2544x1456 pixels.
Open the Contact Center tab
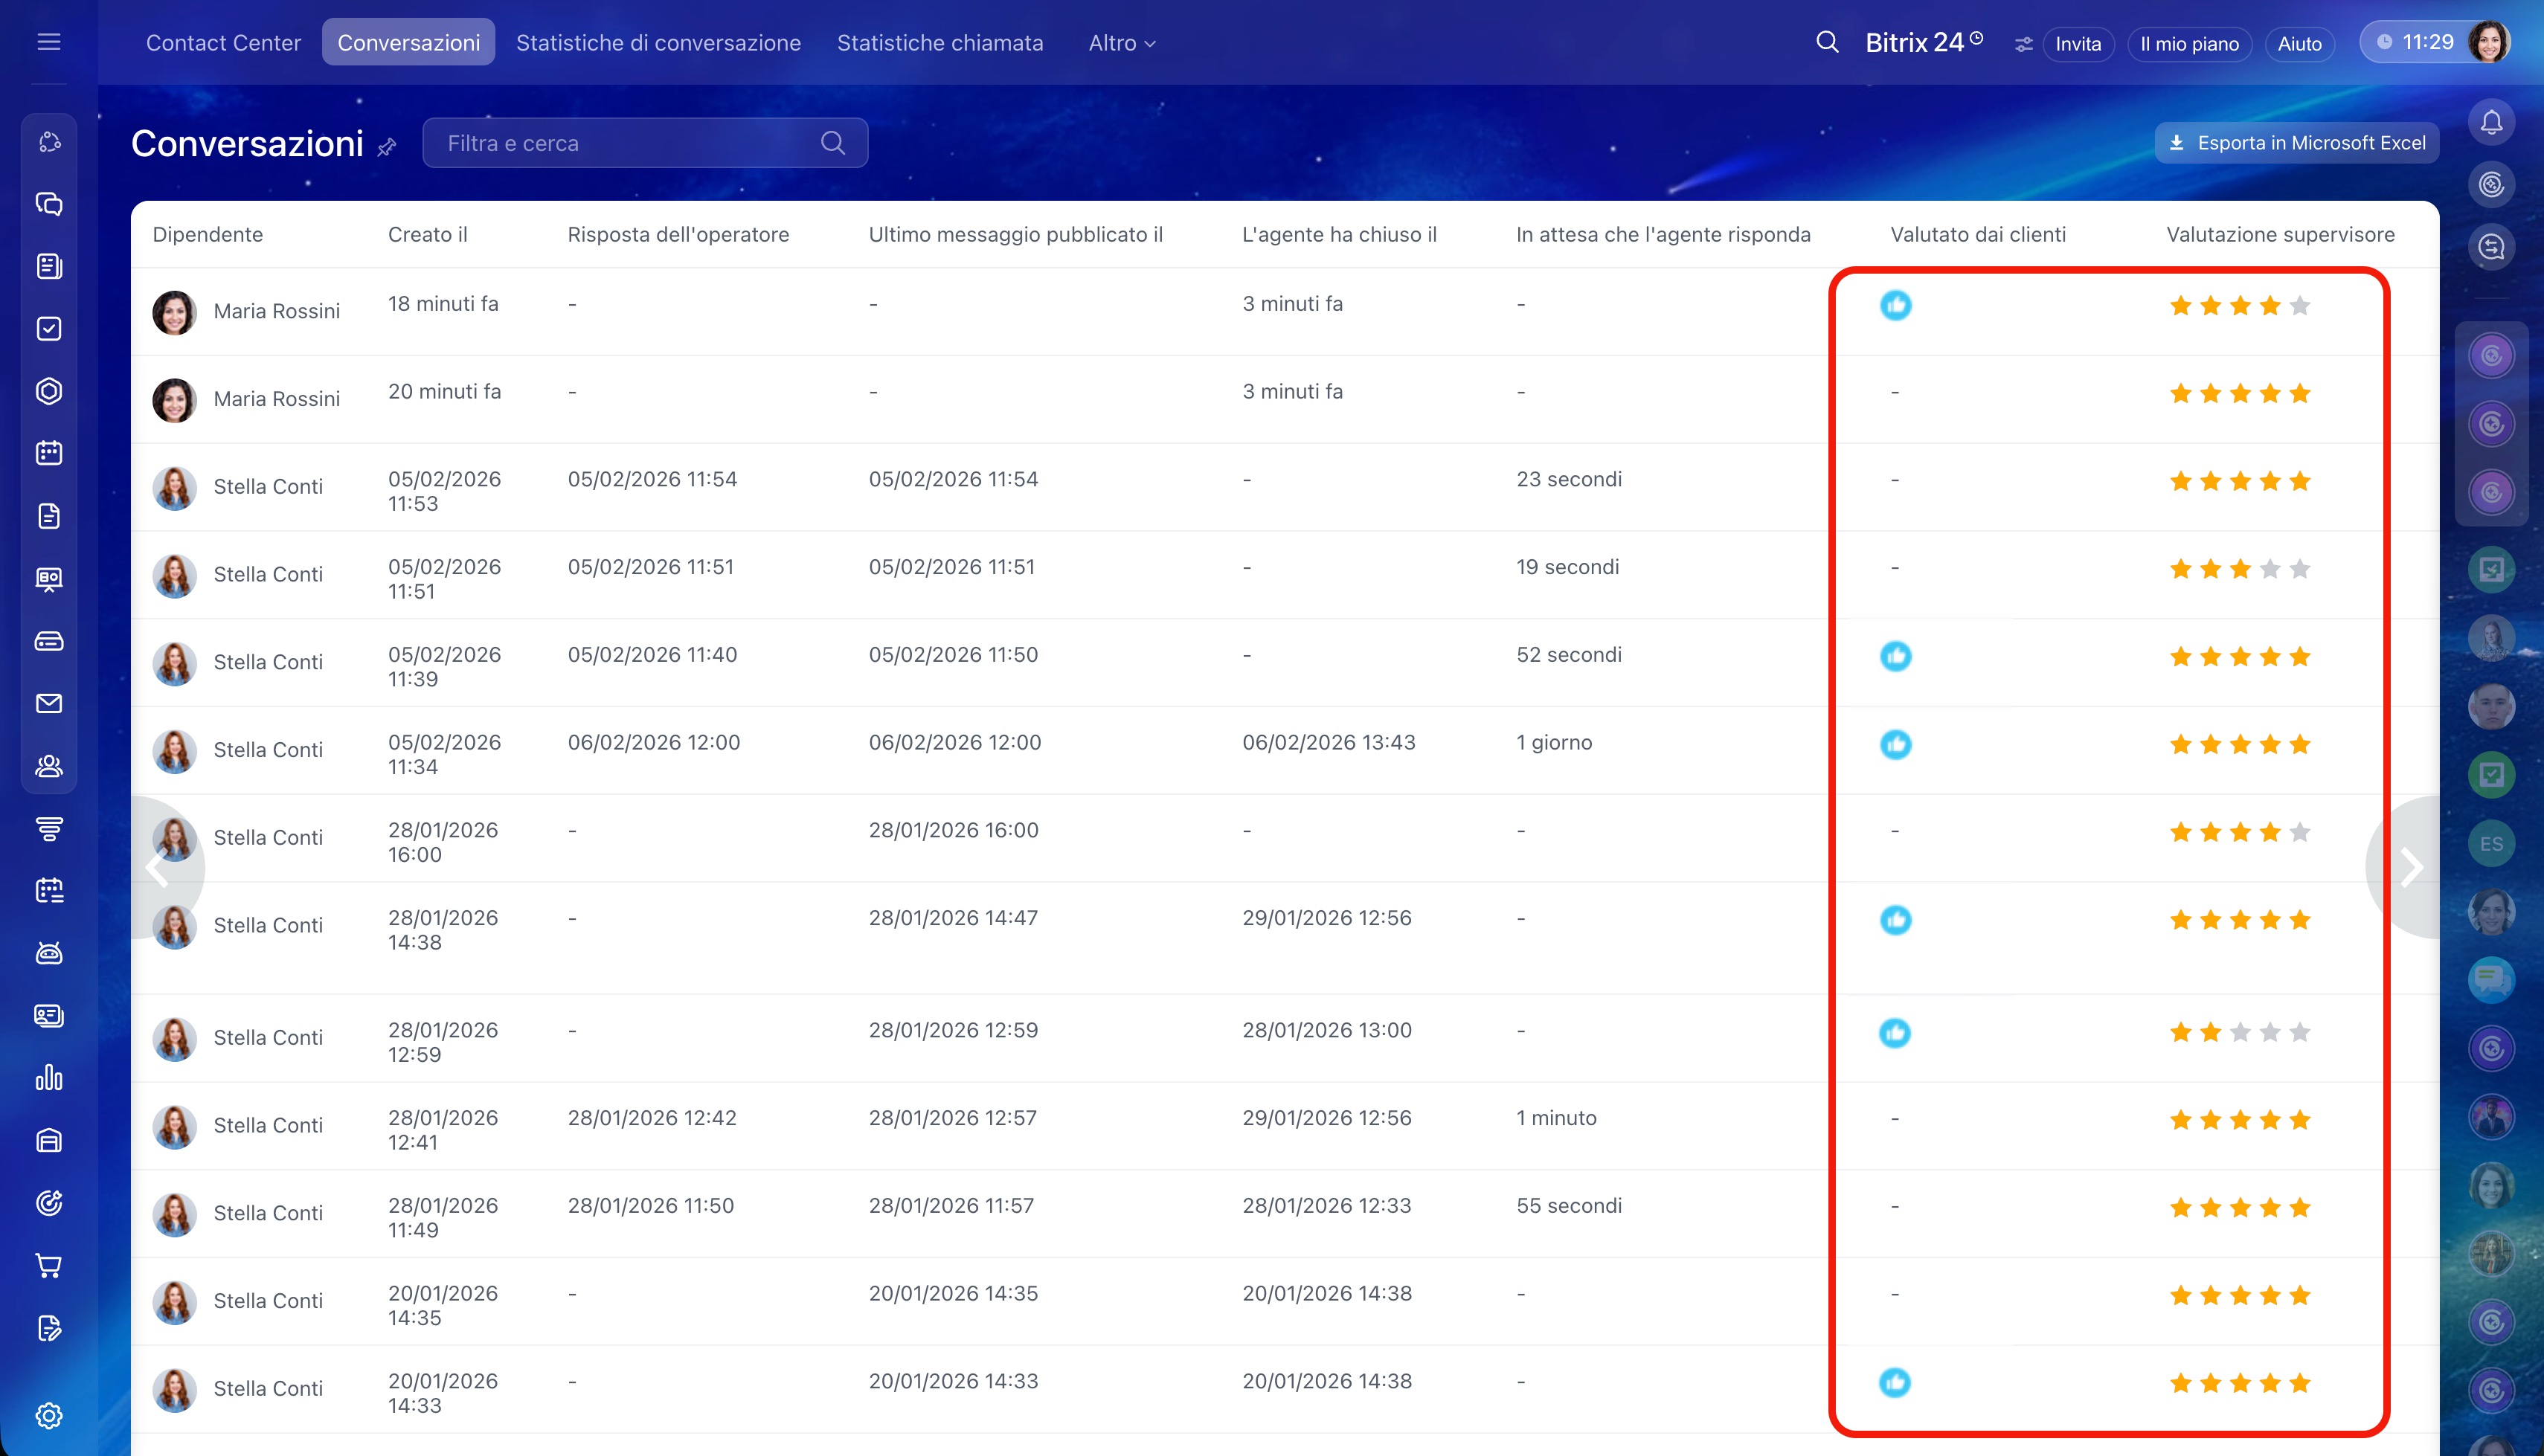(223, 43)
